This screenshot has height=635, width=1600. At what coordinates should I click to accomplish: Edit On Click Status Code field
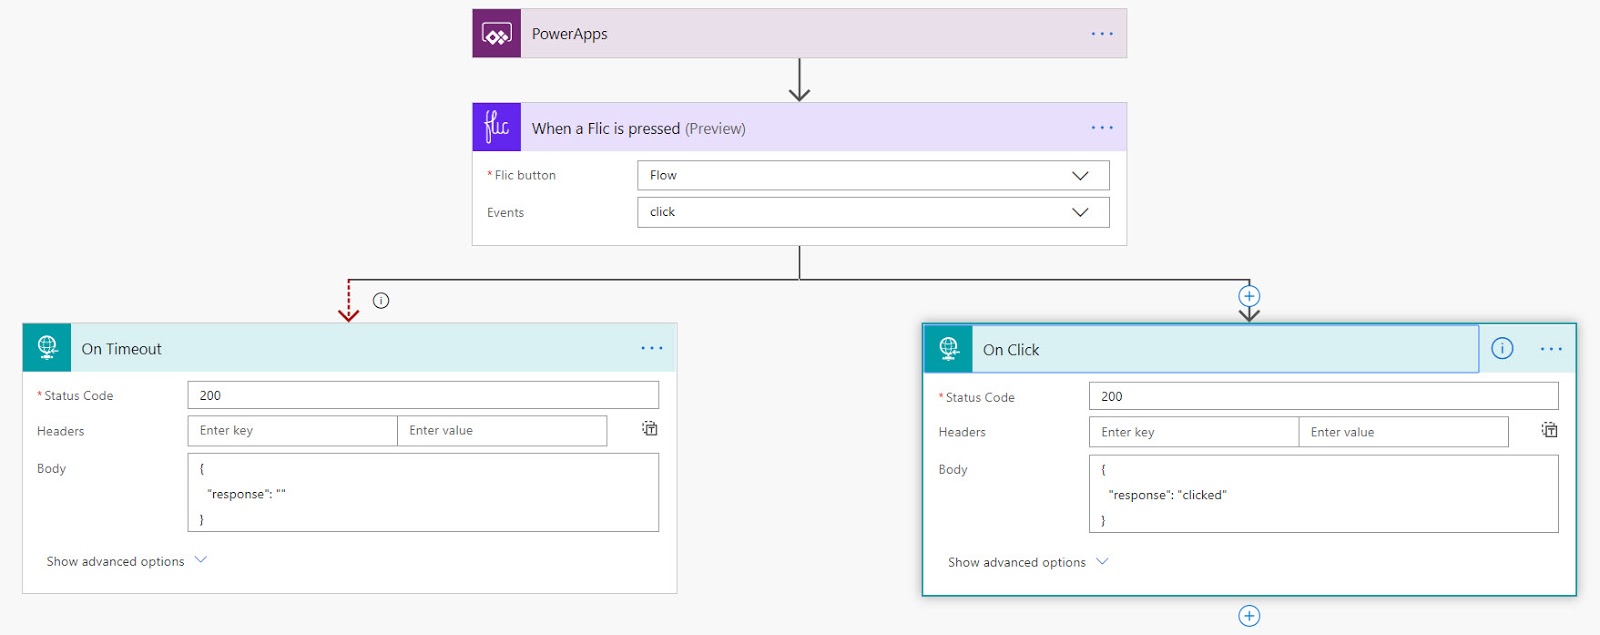tap(1323, 396)
